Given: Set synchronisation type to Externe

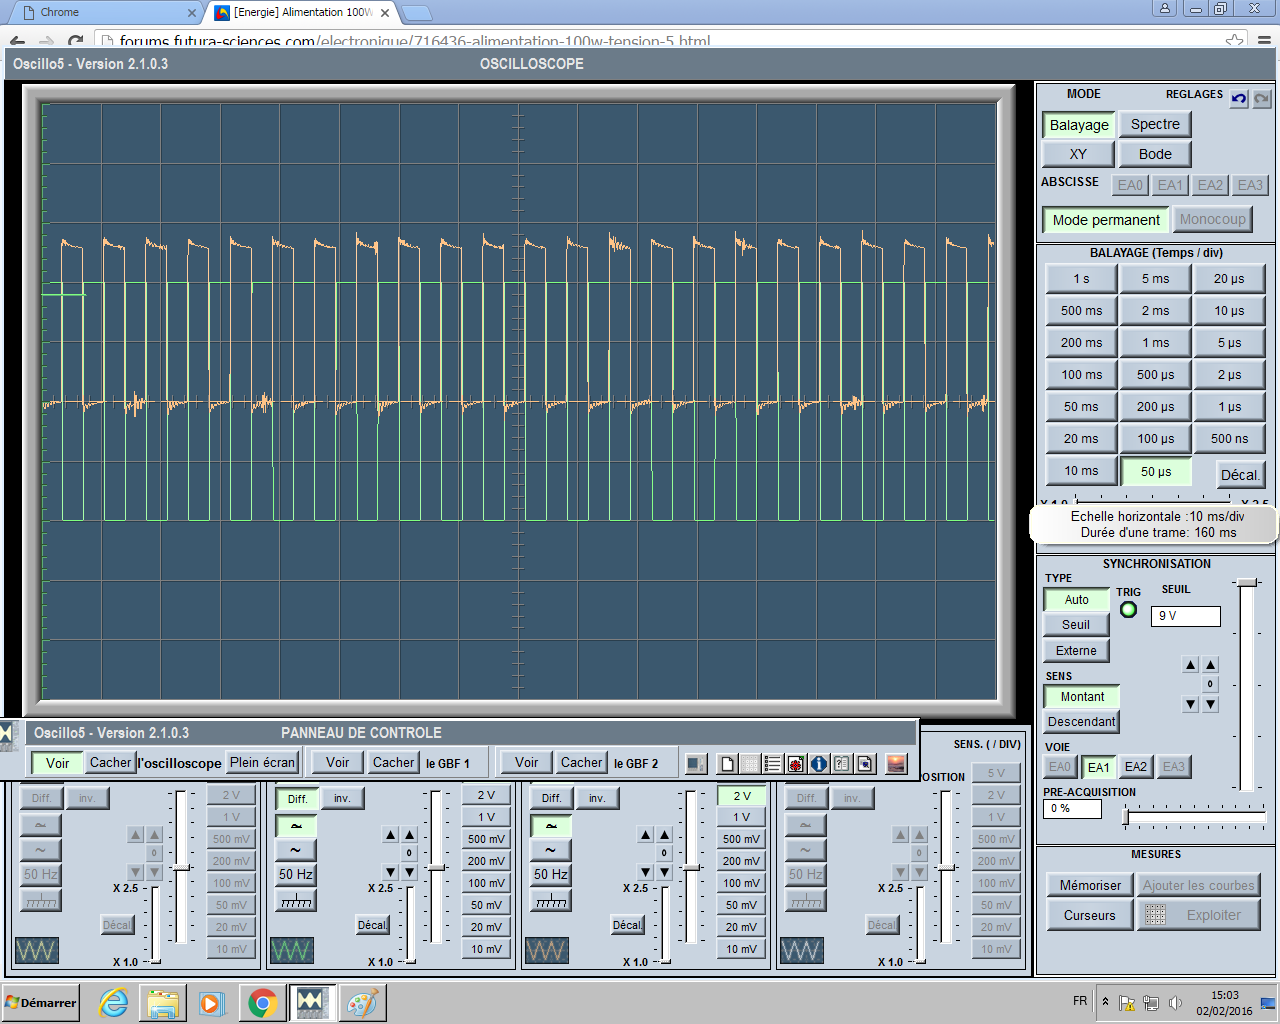Looking at the screenshot, I should [x=1076, y=650].
